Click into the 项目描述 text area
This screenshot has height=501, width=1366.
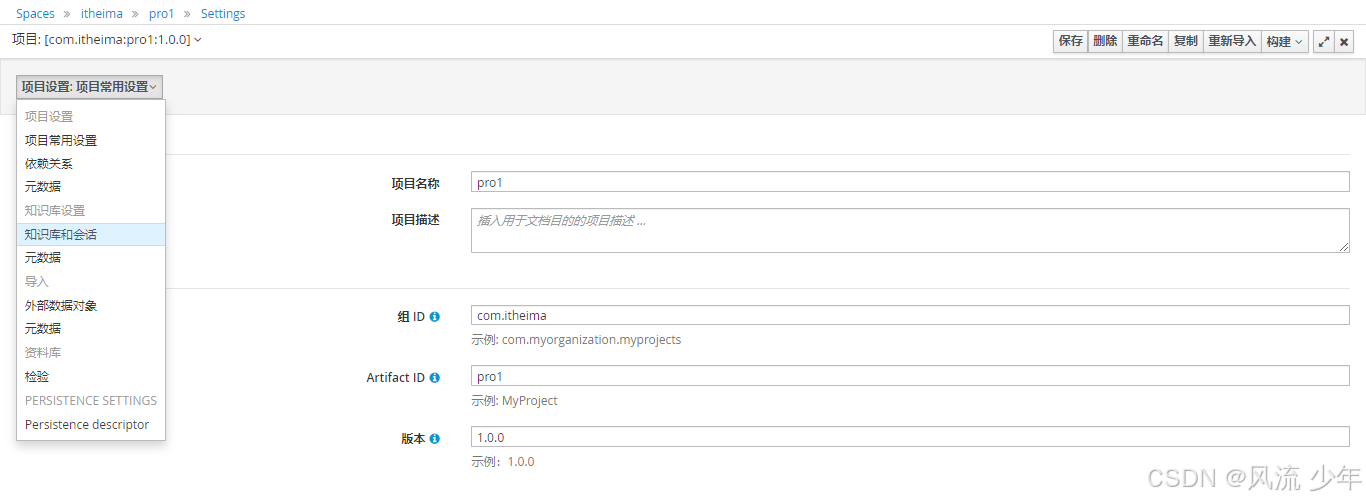point(910,230)
